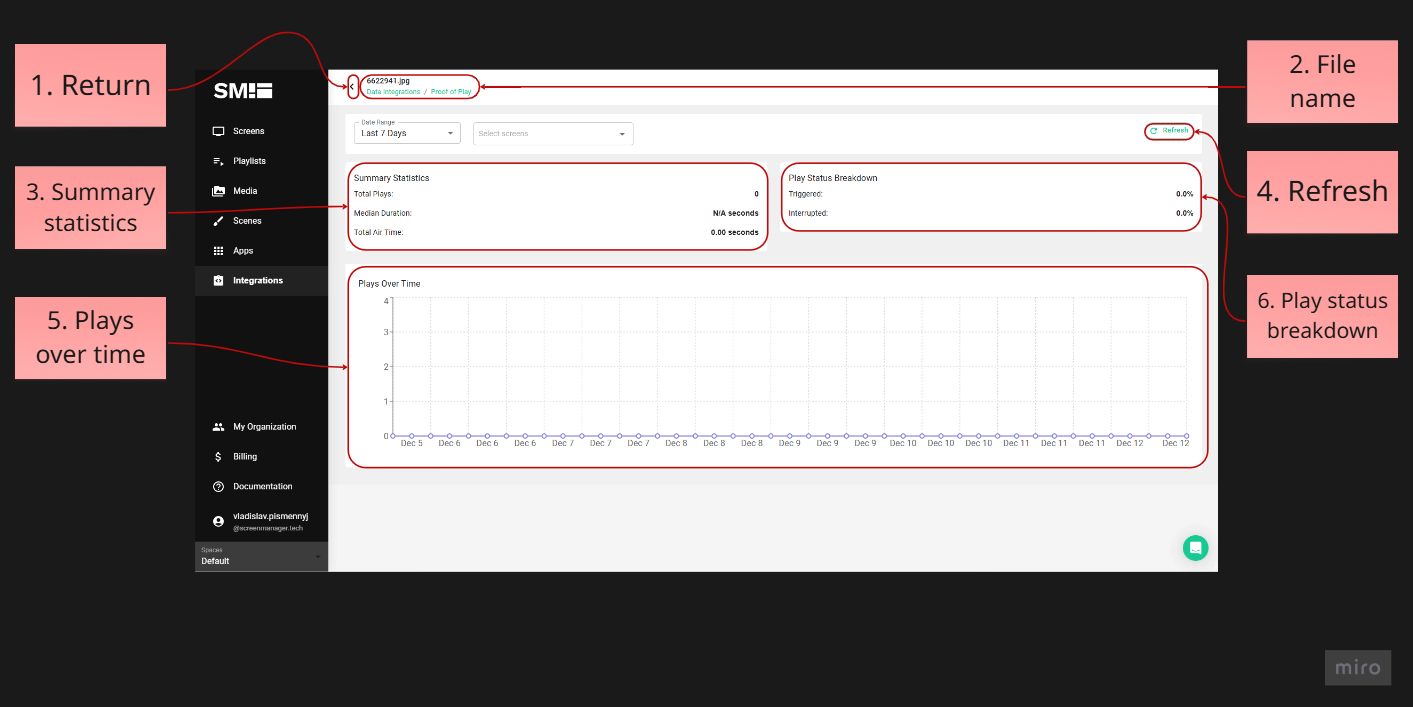Click the Media icon in sidebar

[x=218, y=191]
